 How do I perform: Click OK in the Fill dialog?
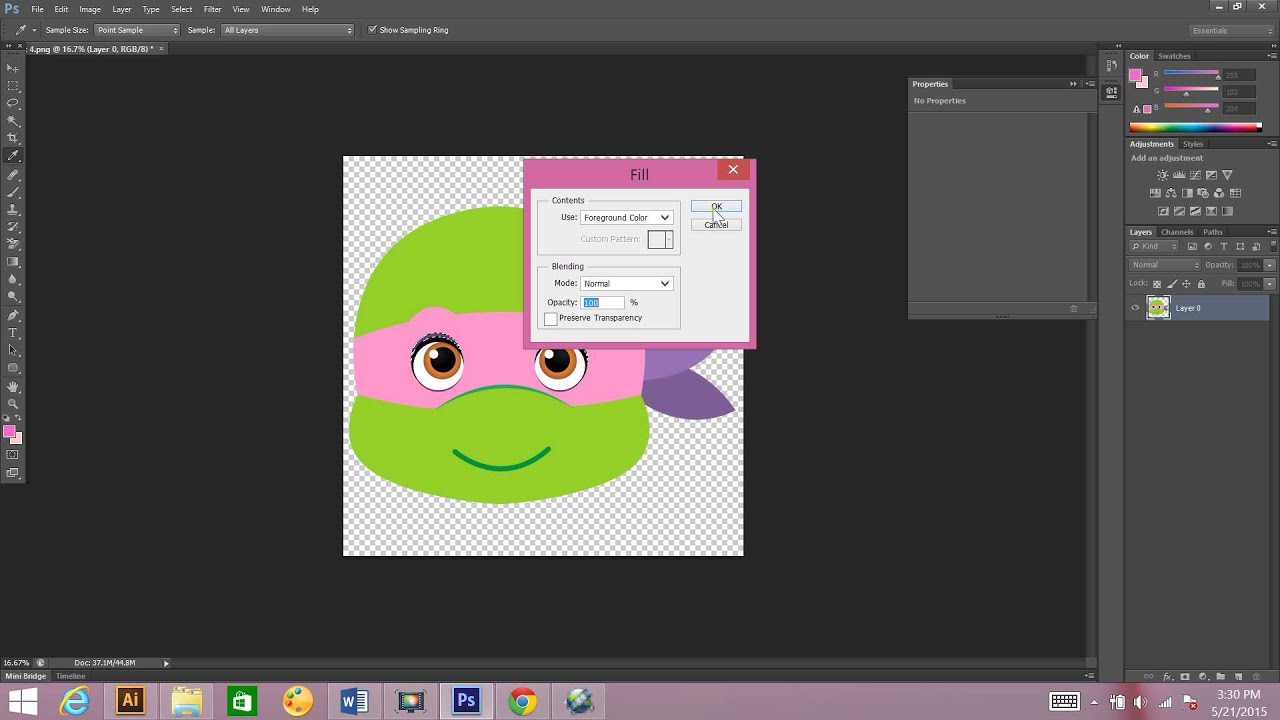point(716,206)
